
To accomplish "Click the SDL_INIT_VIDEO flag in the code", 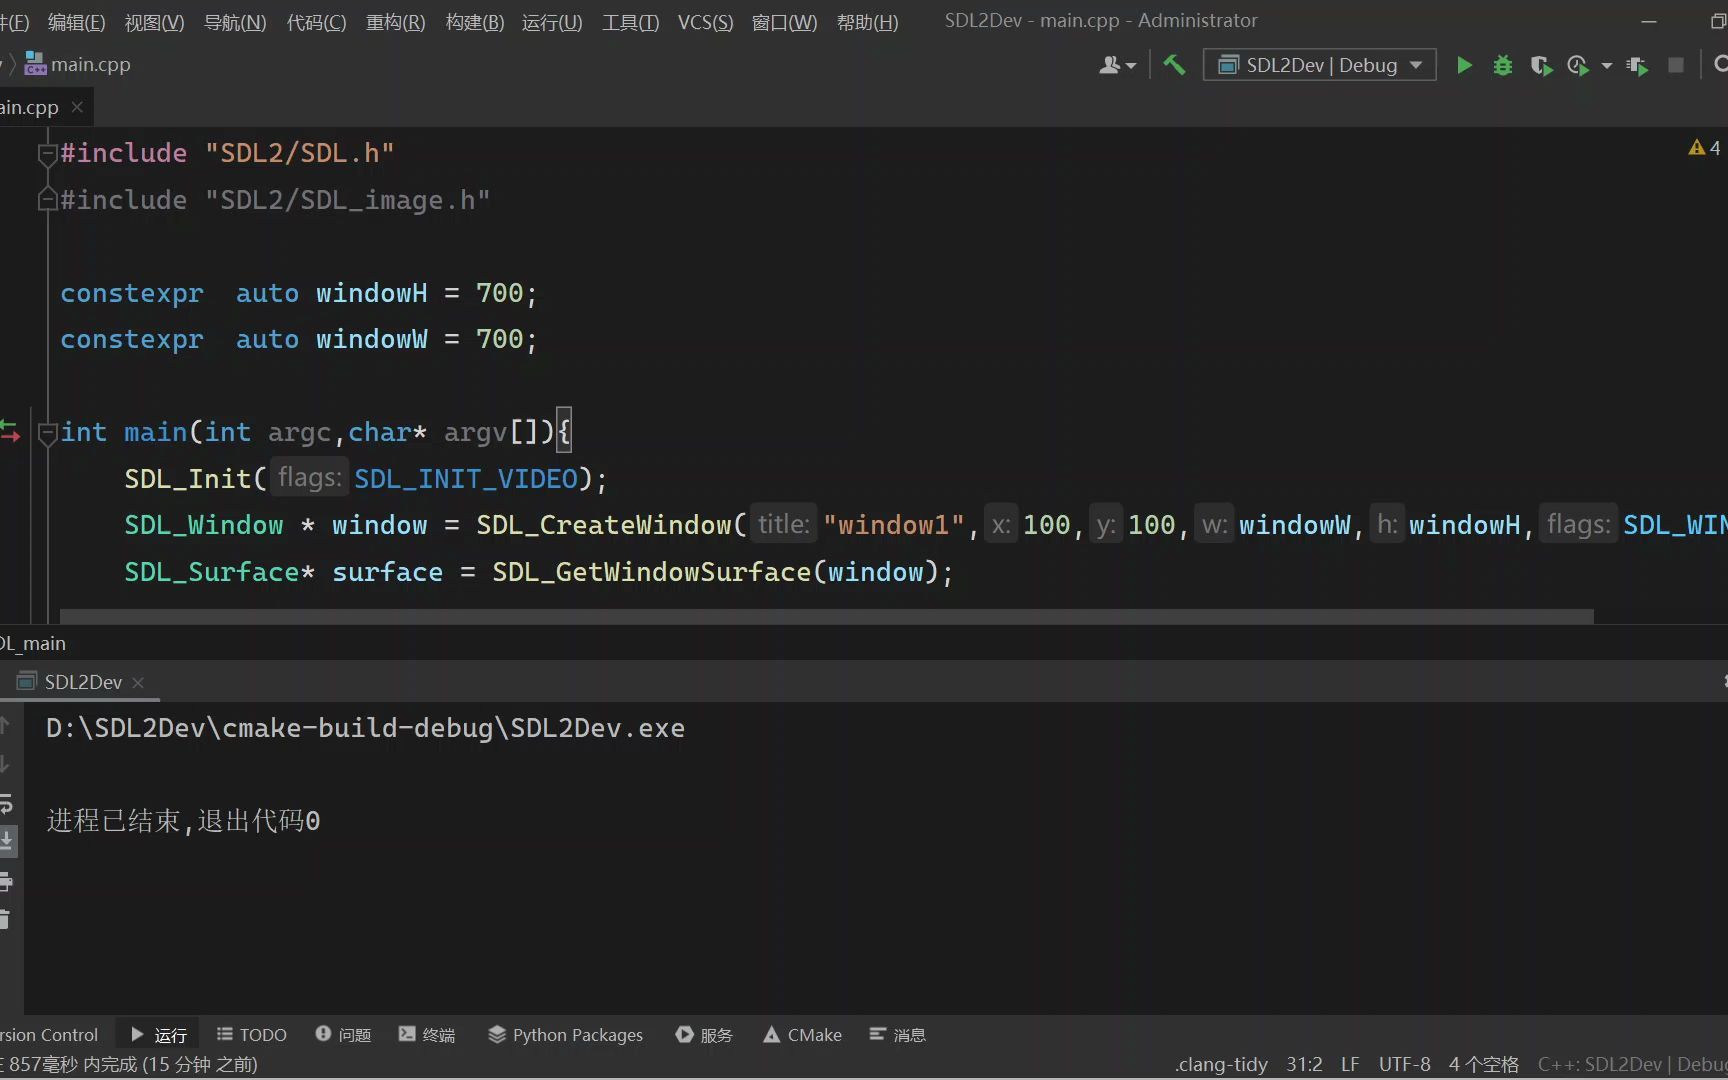I will 466,479.
